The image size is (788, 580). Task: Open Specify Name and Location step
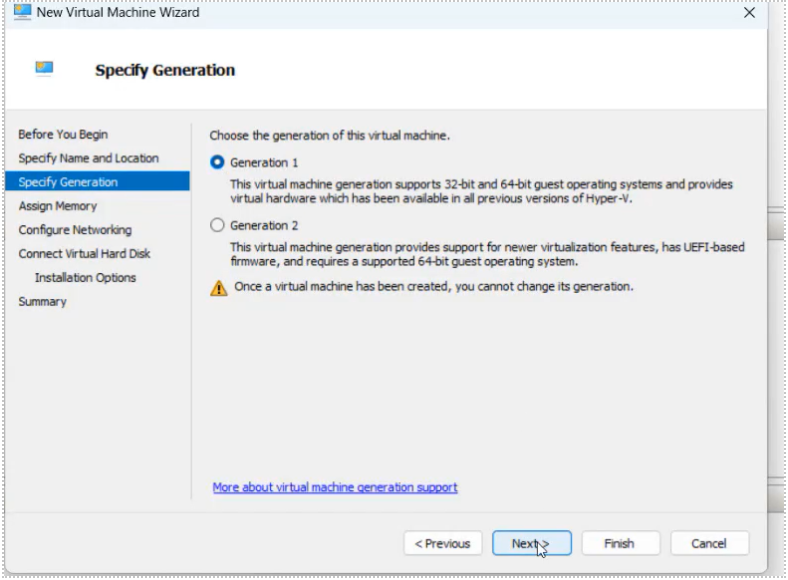tap(88, 158)
